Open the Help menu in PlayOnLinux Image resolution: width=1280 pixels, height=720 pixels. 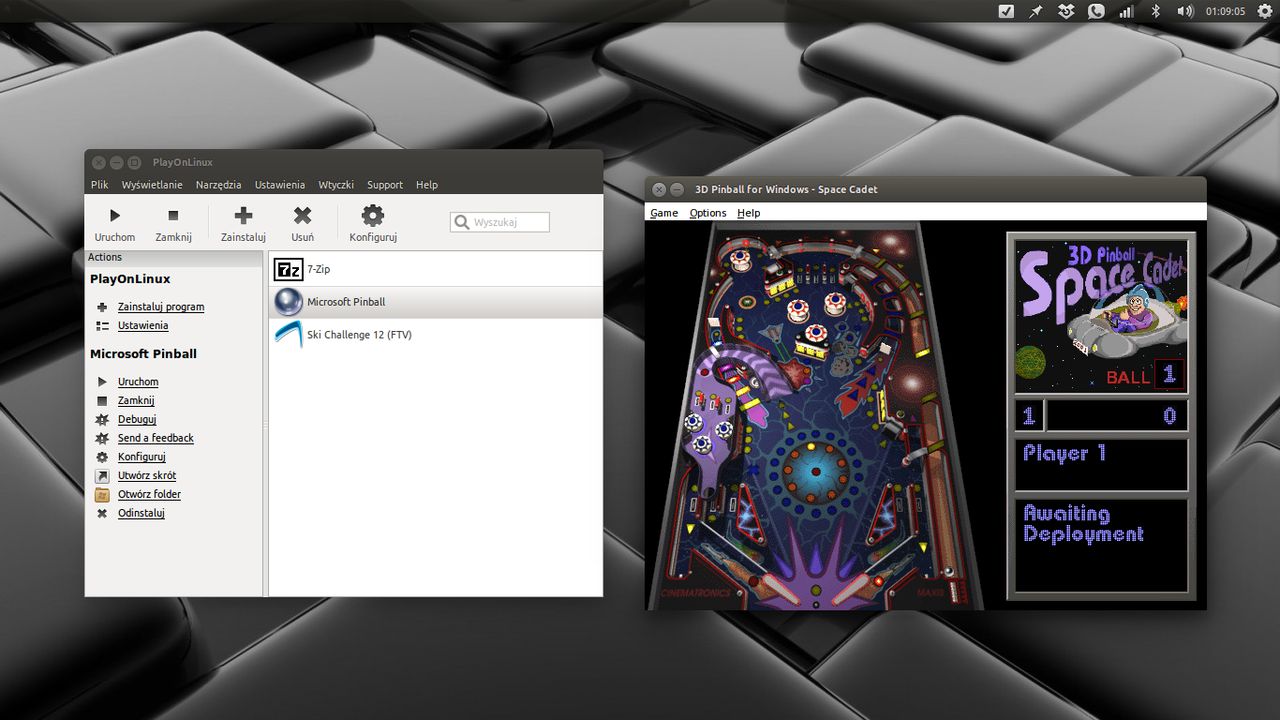coord(427,185)
